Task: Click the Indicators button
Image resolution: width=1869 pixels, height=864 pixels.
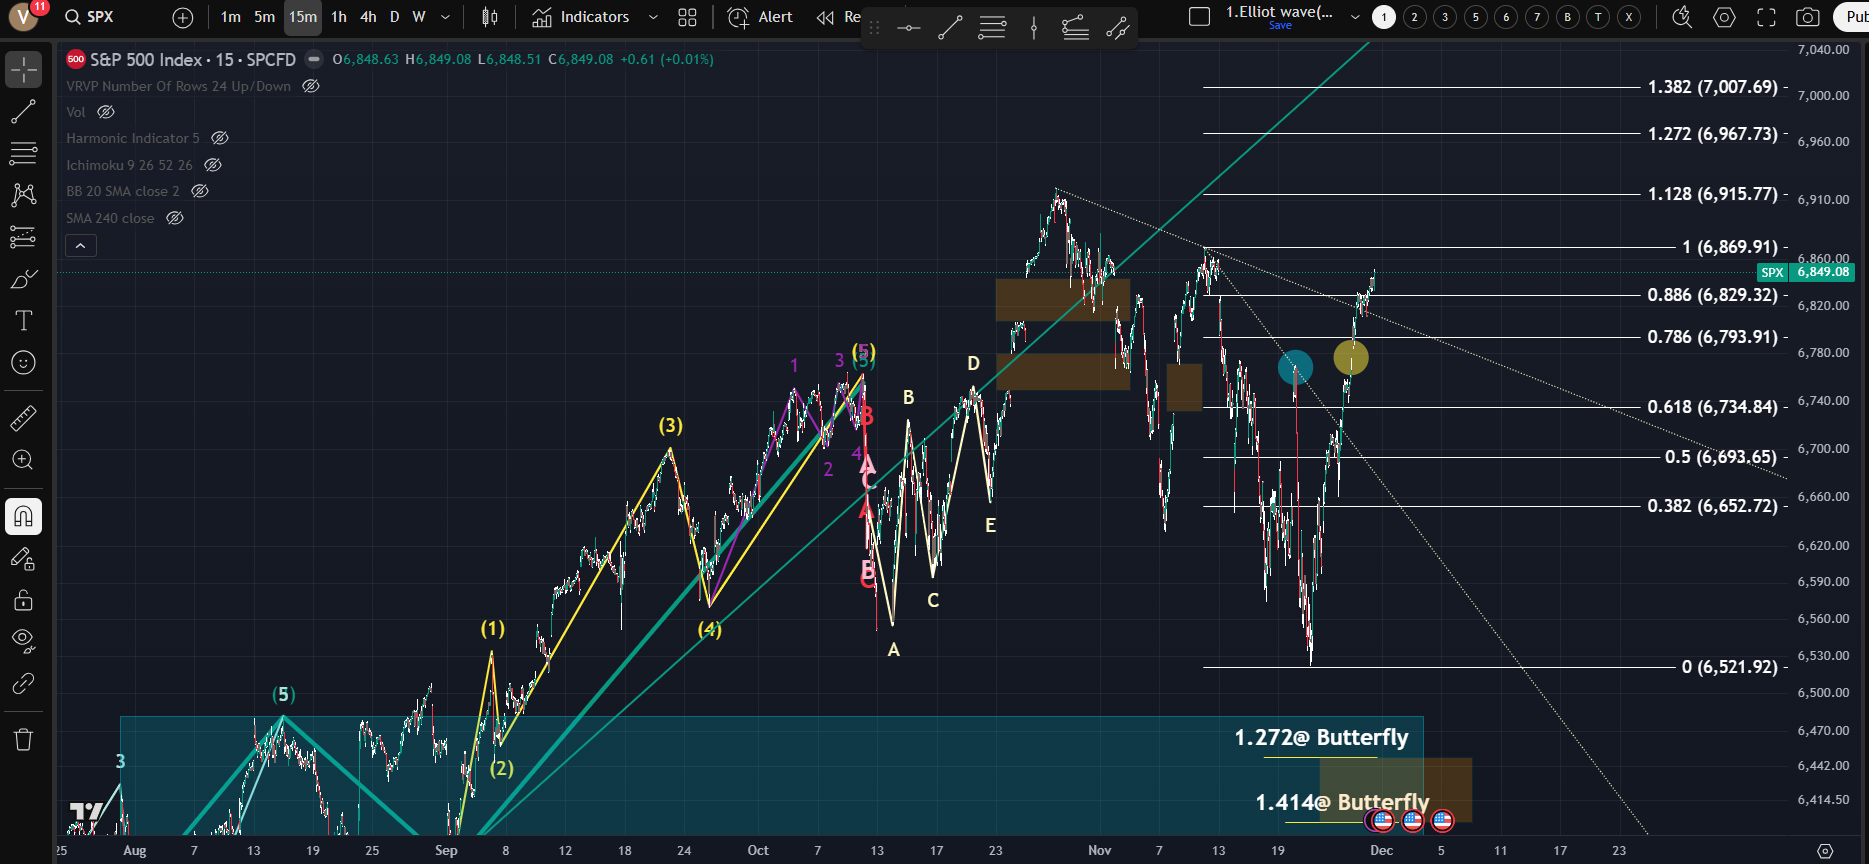Action: (x=581, y=17)
